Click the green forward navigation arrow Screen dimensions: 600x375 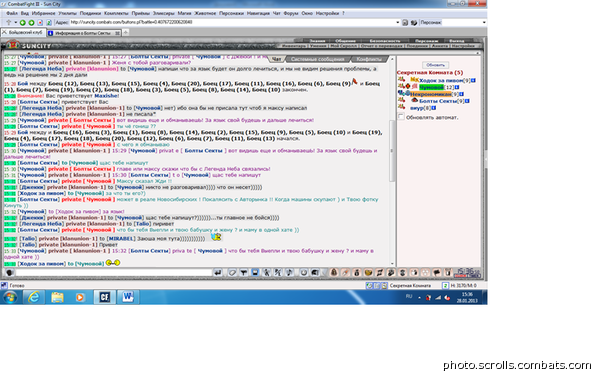[x=31, y=23]
